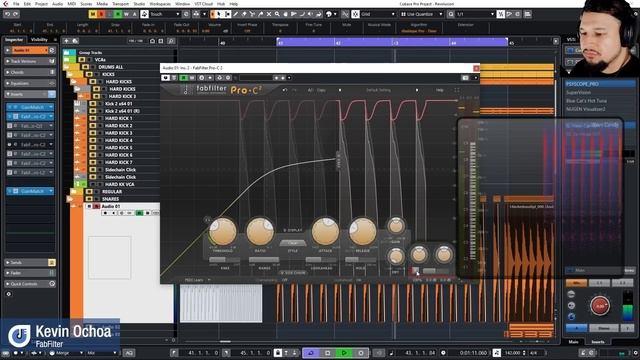Expand the KICKS folder track
The width and height of the screenshot is (640, 360).
[70, 74]
